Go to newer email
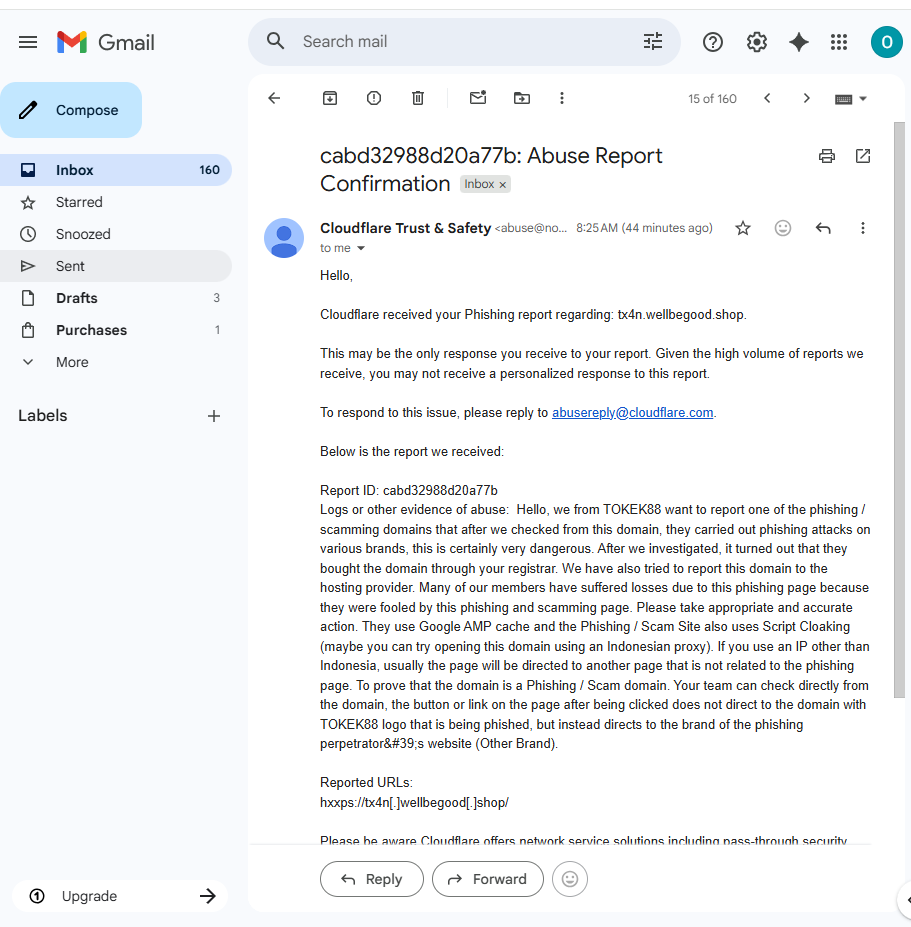 coord(767,98)
